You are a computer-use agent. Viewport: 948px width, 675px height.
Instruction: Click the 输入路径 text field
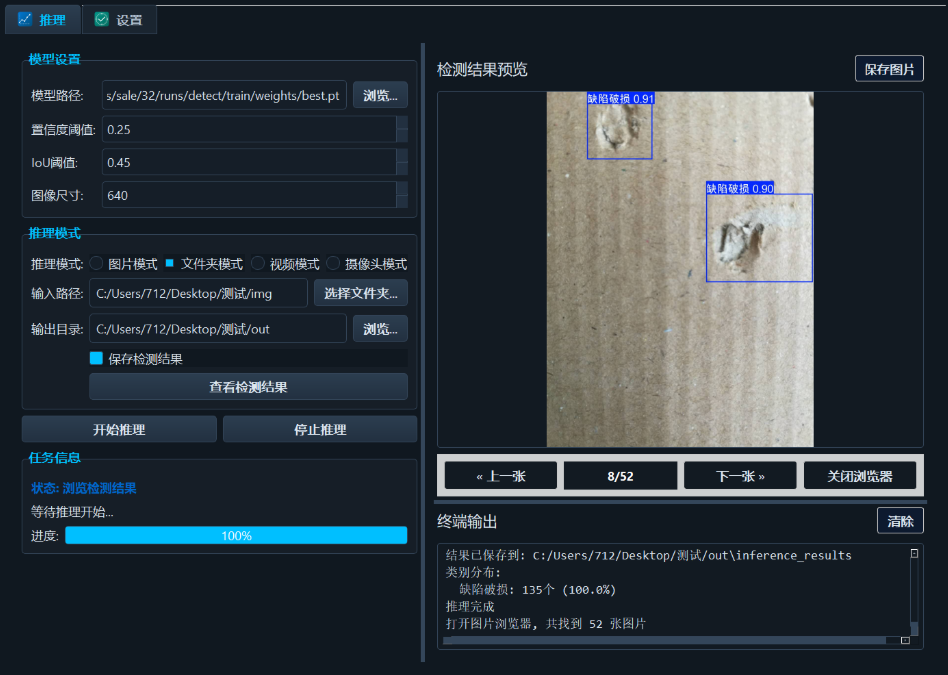point(198,292)
